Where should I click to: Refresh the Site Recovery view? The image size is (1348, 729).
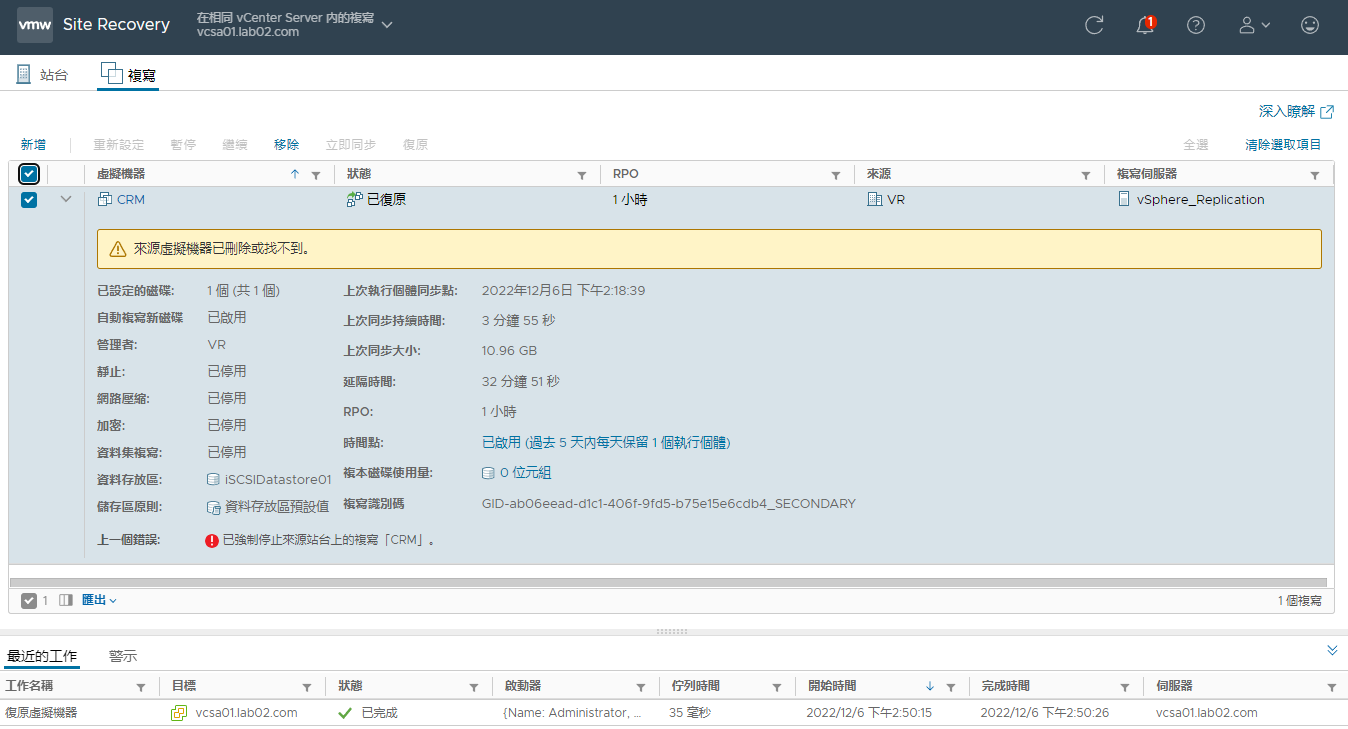1094,25
